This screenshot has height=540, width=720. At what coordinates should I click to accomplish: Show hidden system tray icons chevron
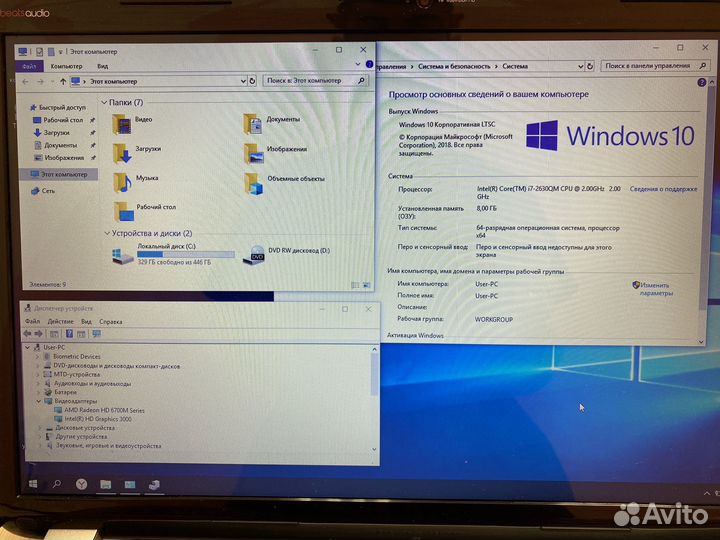(x=707, y=493)
